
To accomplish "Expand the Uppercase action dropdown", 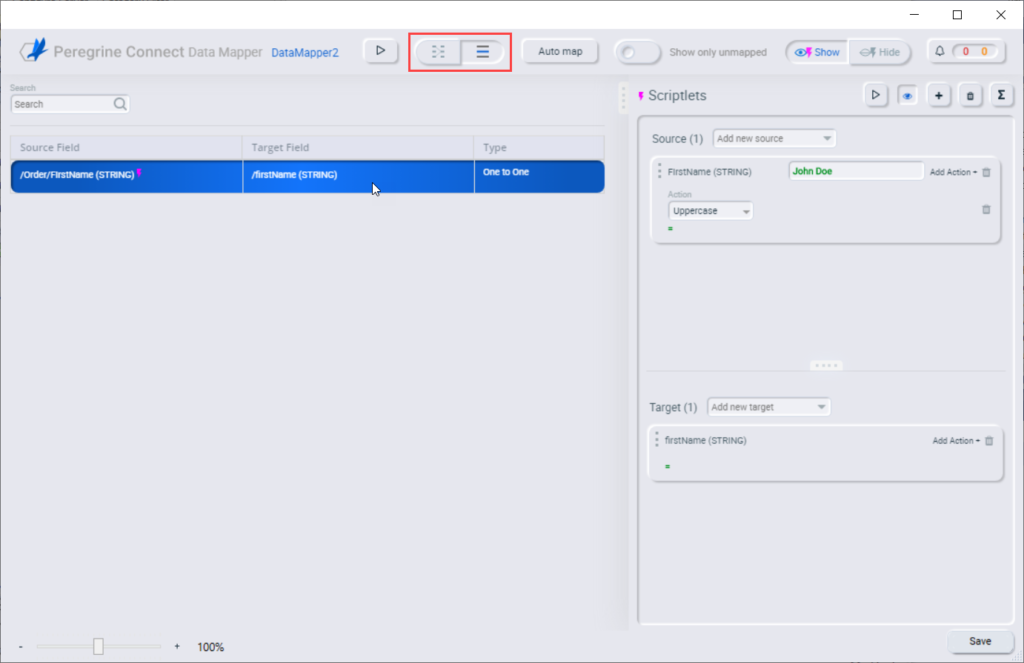I will 710,211.
